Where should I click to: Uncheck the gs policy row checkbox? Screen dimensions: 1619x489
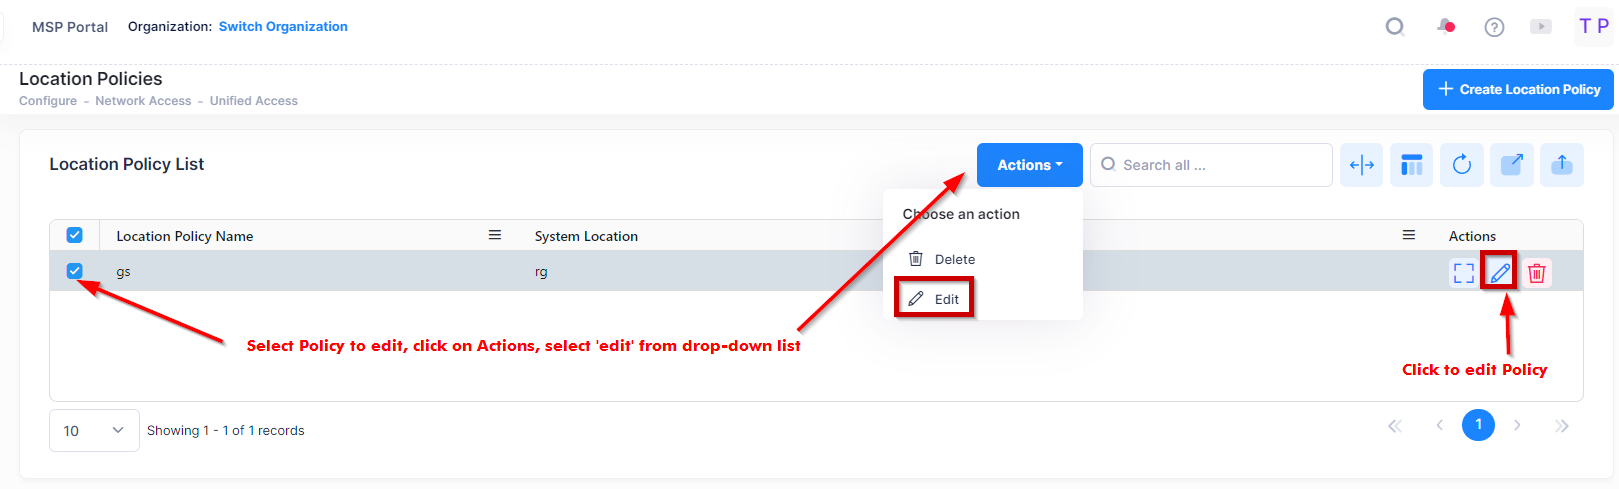[75, 271]
